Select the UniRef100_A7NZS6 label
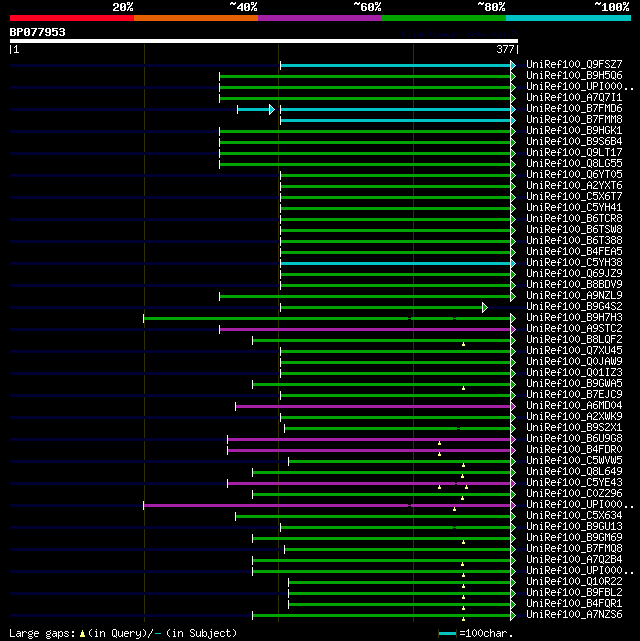The width and height of the screenshot is (640, 641). pos(574,615)
